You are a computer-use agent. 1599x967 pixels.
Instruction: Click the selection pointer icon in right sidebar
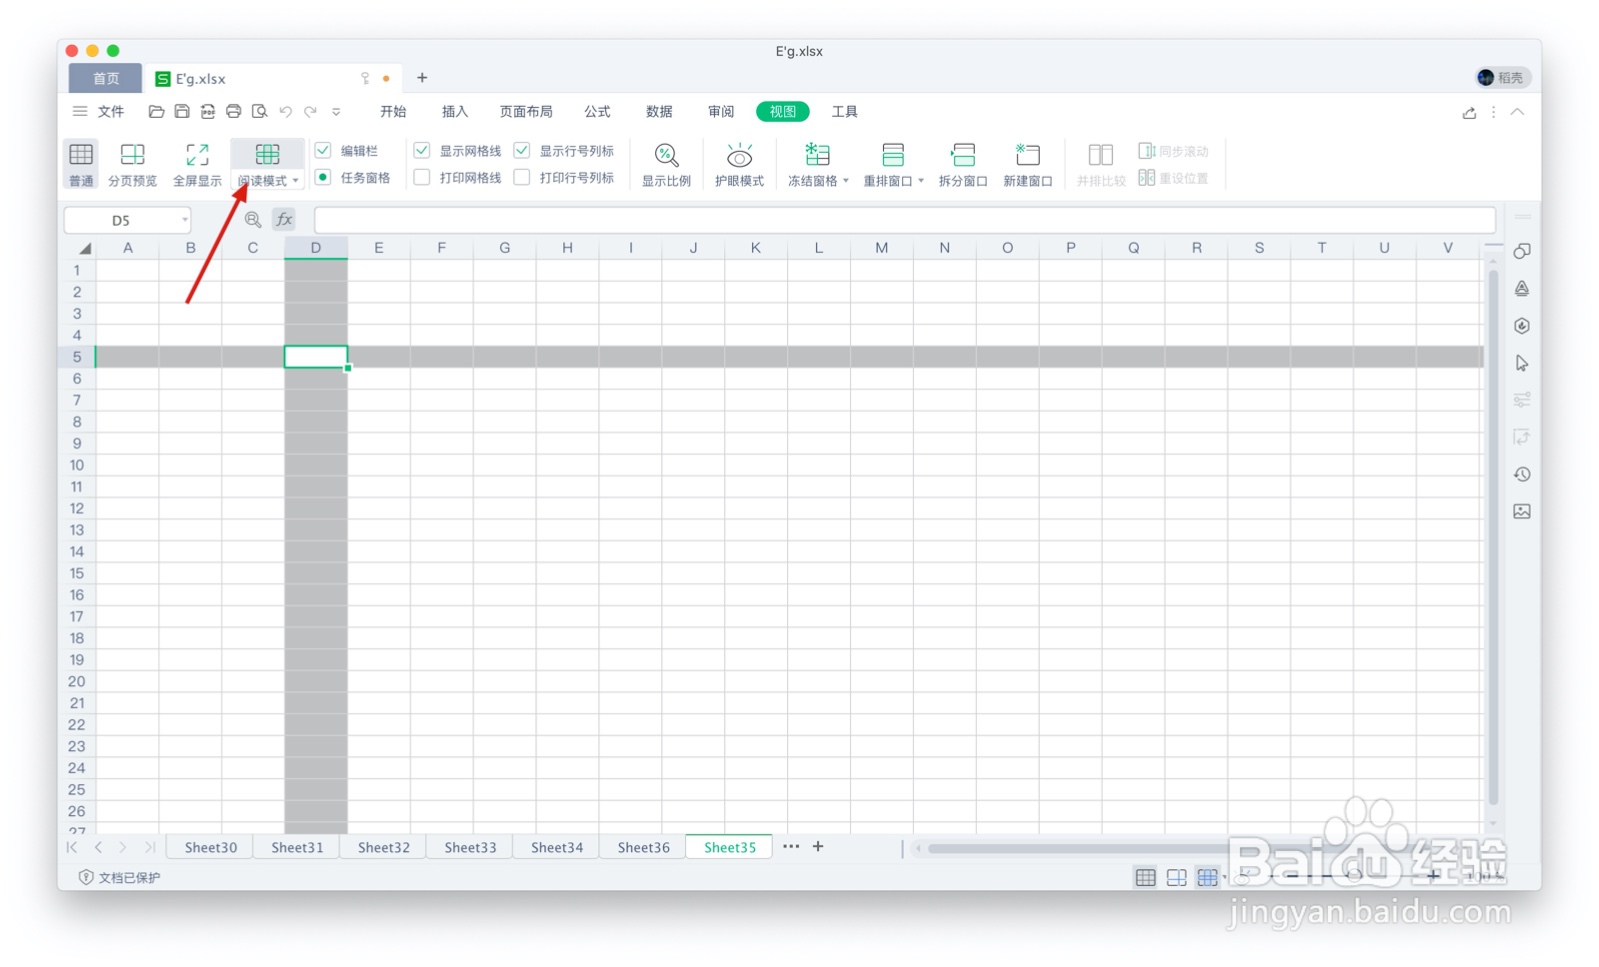point(1522,363)
